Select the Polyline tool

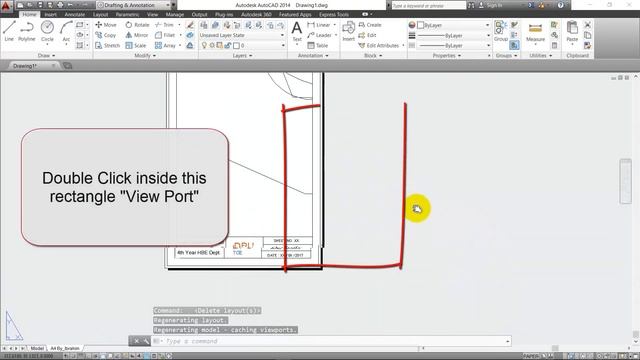point(27,31)
